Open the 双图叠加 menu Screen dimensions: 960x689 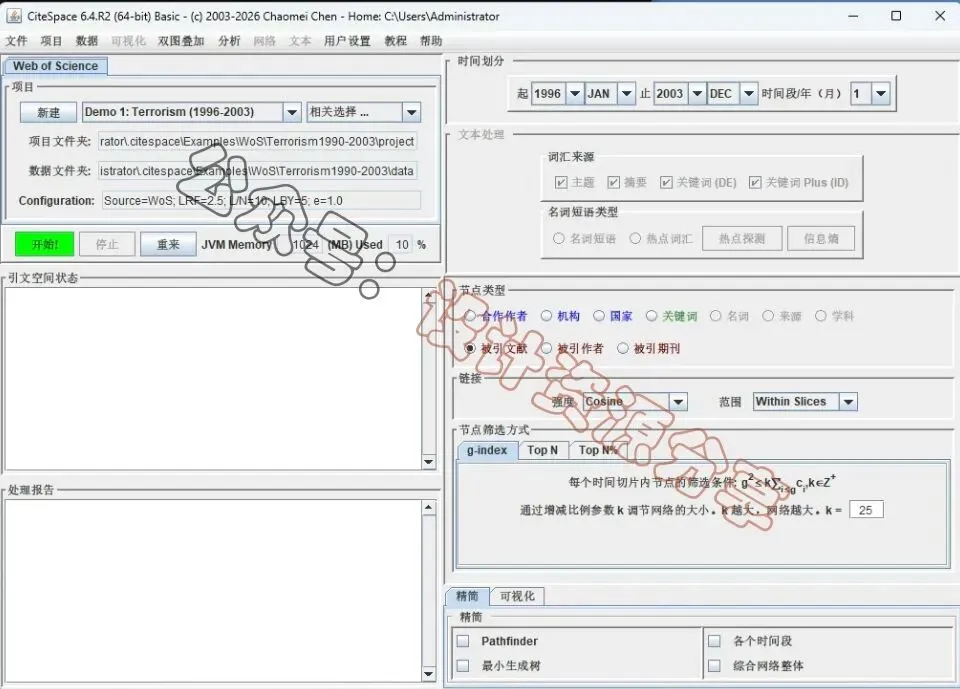coord(181,41)
